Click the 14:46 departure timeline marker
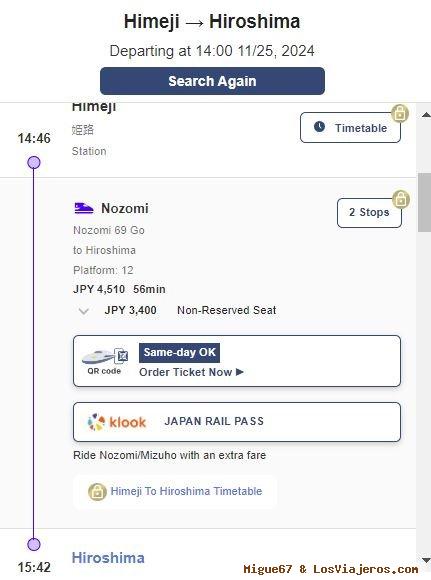Viewport: 431px width, 580px height. tap(34, 162)
